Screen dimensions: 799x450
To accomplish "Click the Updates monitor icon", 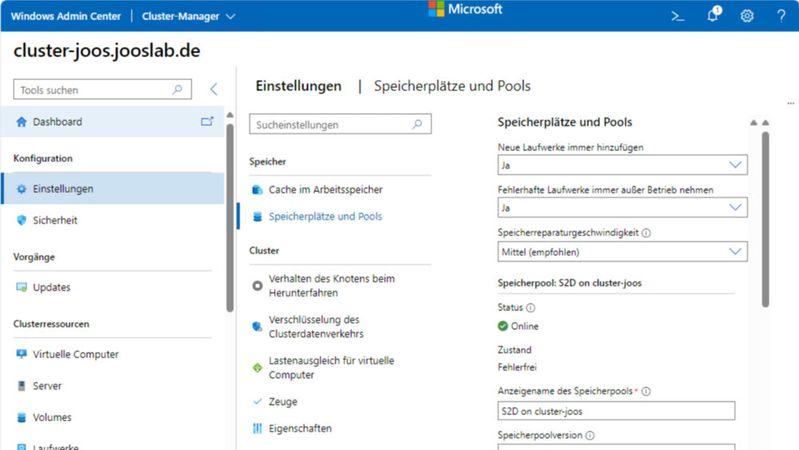I will pos(21,287).
